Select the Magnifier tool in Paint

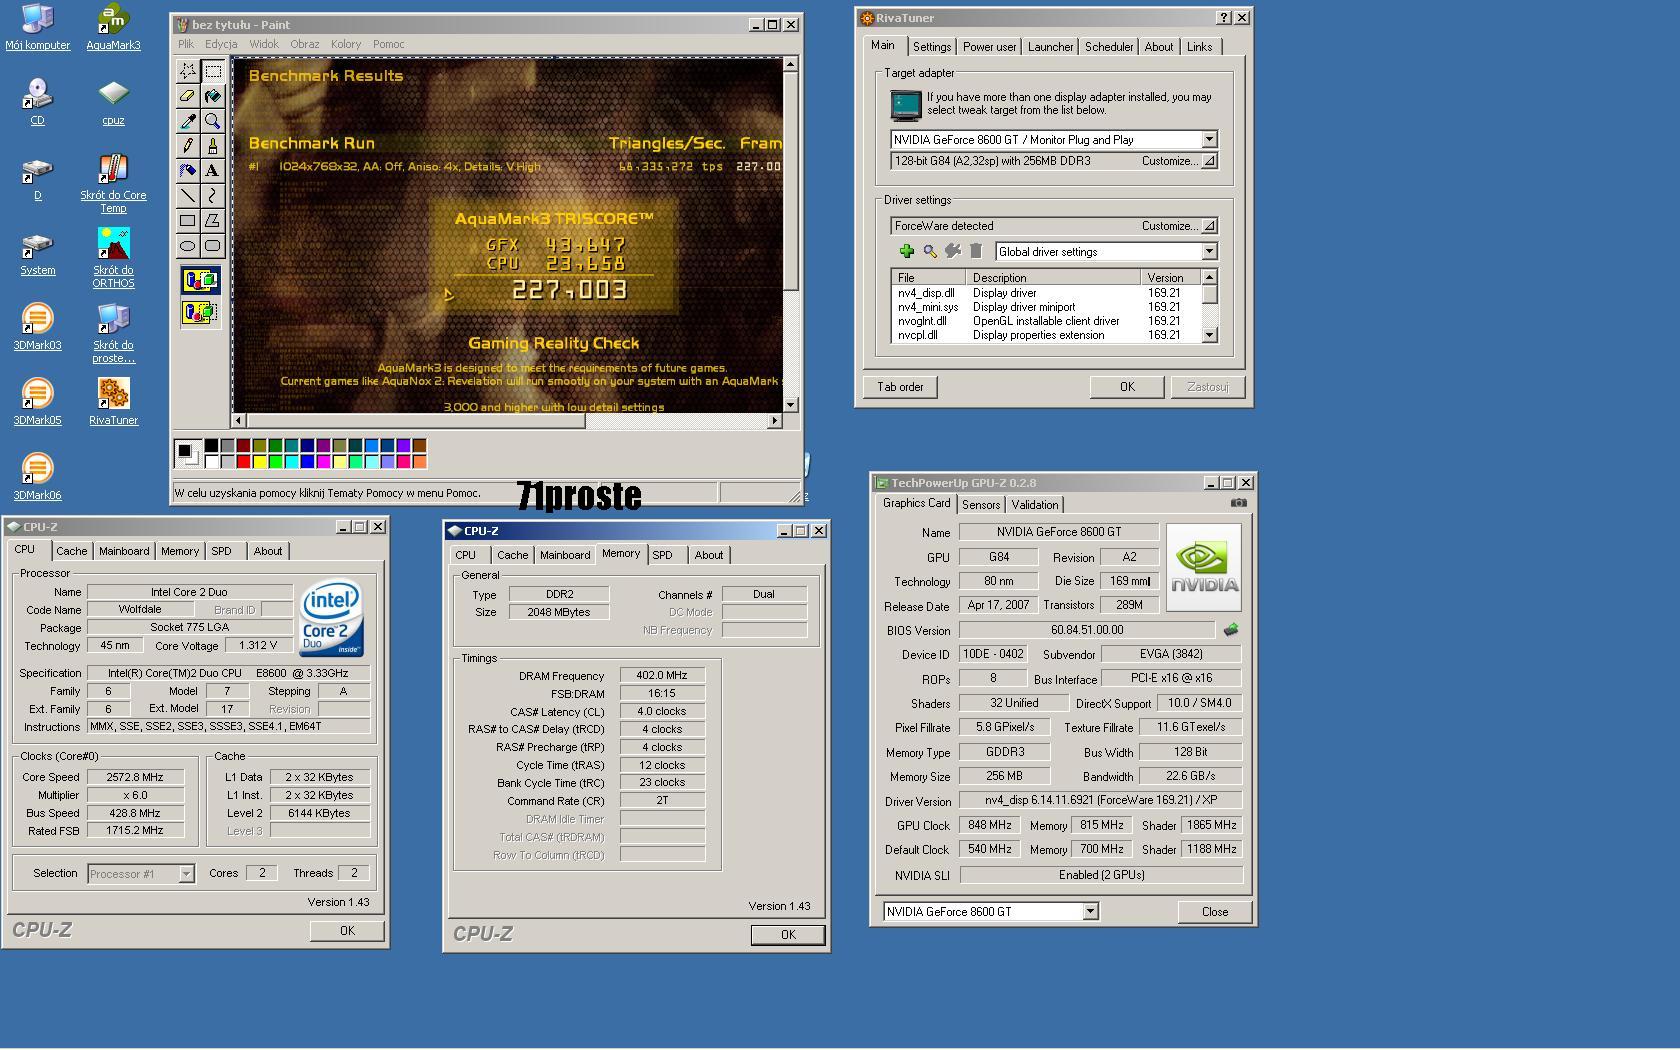[213, 121]
